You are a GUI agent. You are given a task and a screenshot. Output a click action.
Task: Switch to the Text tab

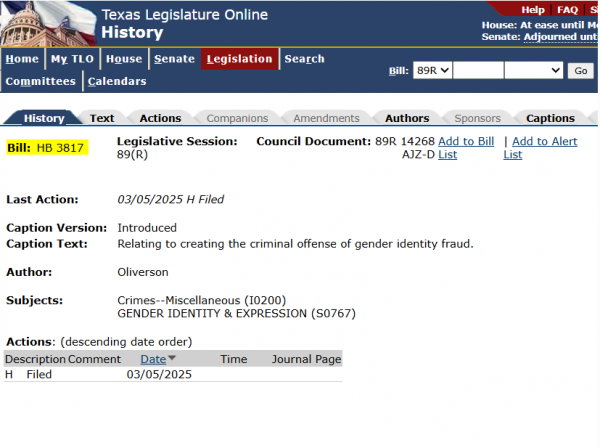(102, 118)
